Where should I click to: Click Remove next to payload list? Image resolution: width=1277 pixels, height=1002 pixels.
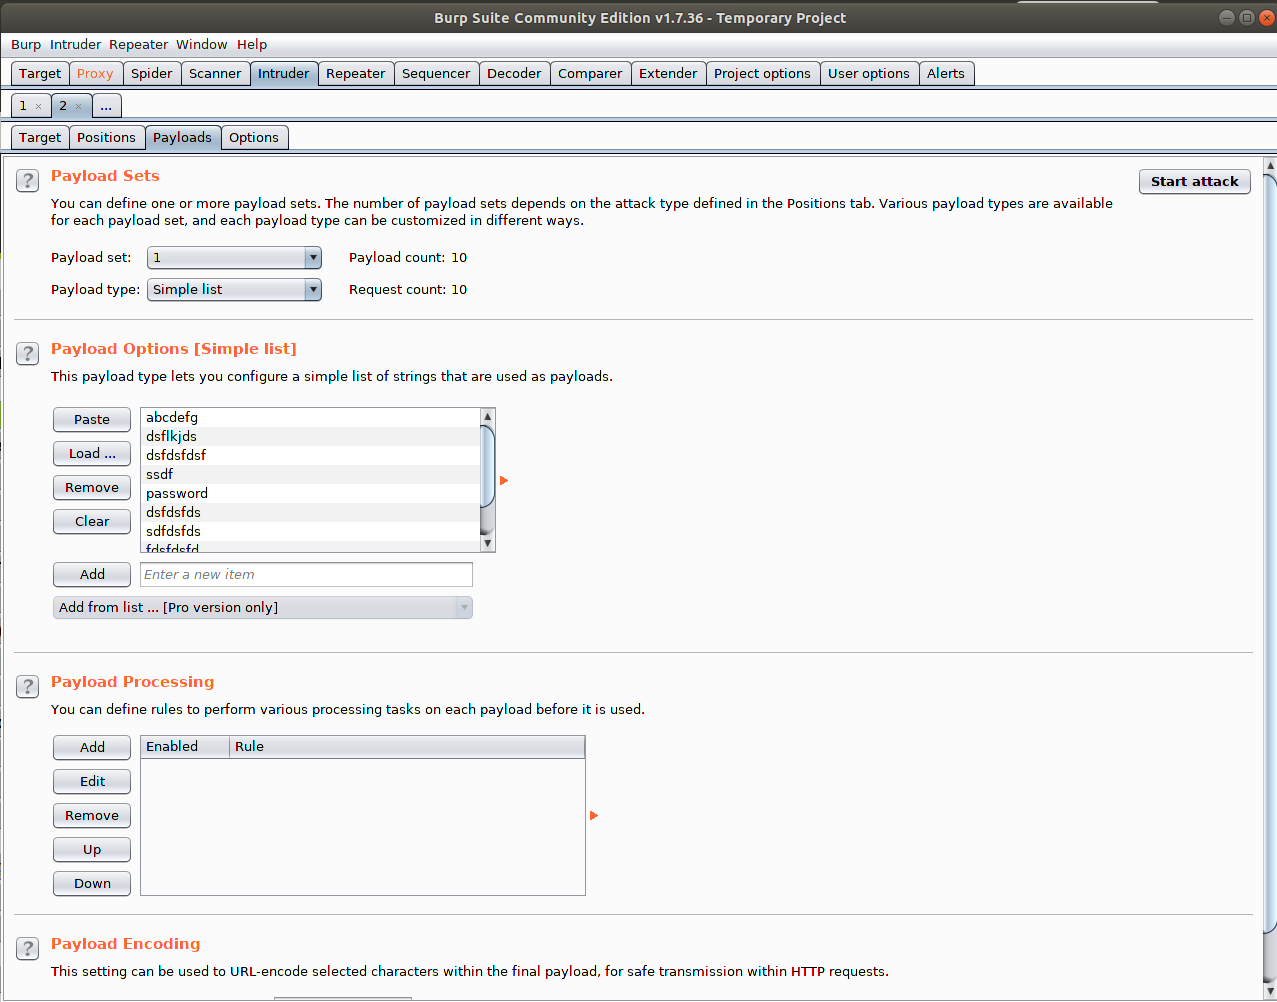click(92, 488)
